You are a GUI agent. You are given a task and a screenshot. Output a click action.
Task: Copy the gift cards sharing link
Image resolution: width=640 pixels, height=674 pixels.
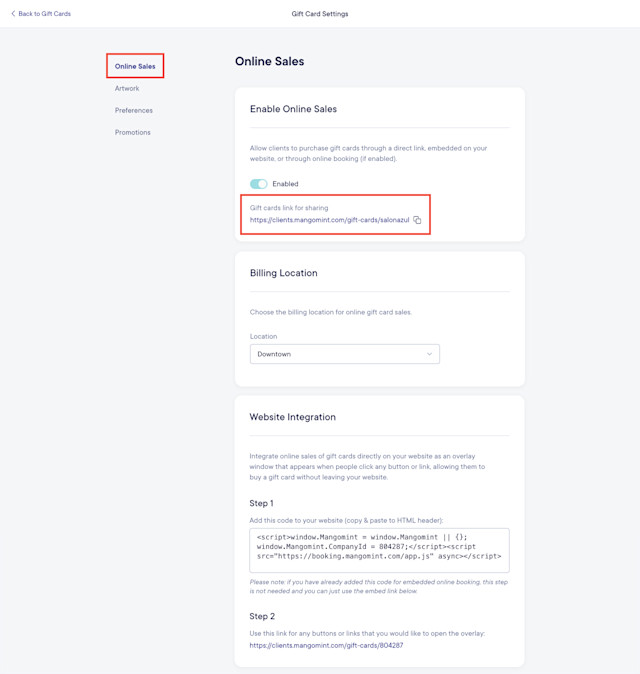click(x=417, y=220)
